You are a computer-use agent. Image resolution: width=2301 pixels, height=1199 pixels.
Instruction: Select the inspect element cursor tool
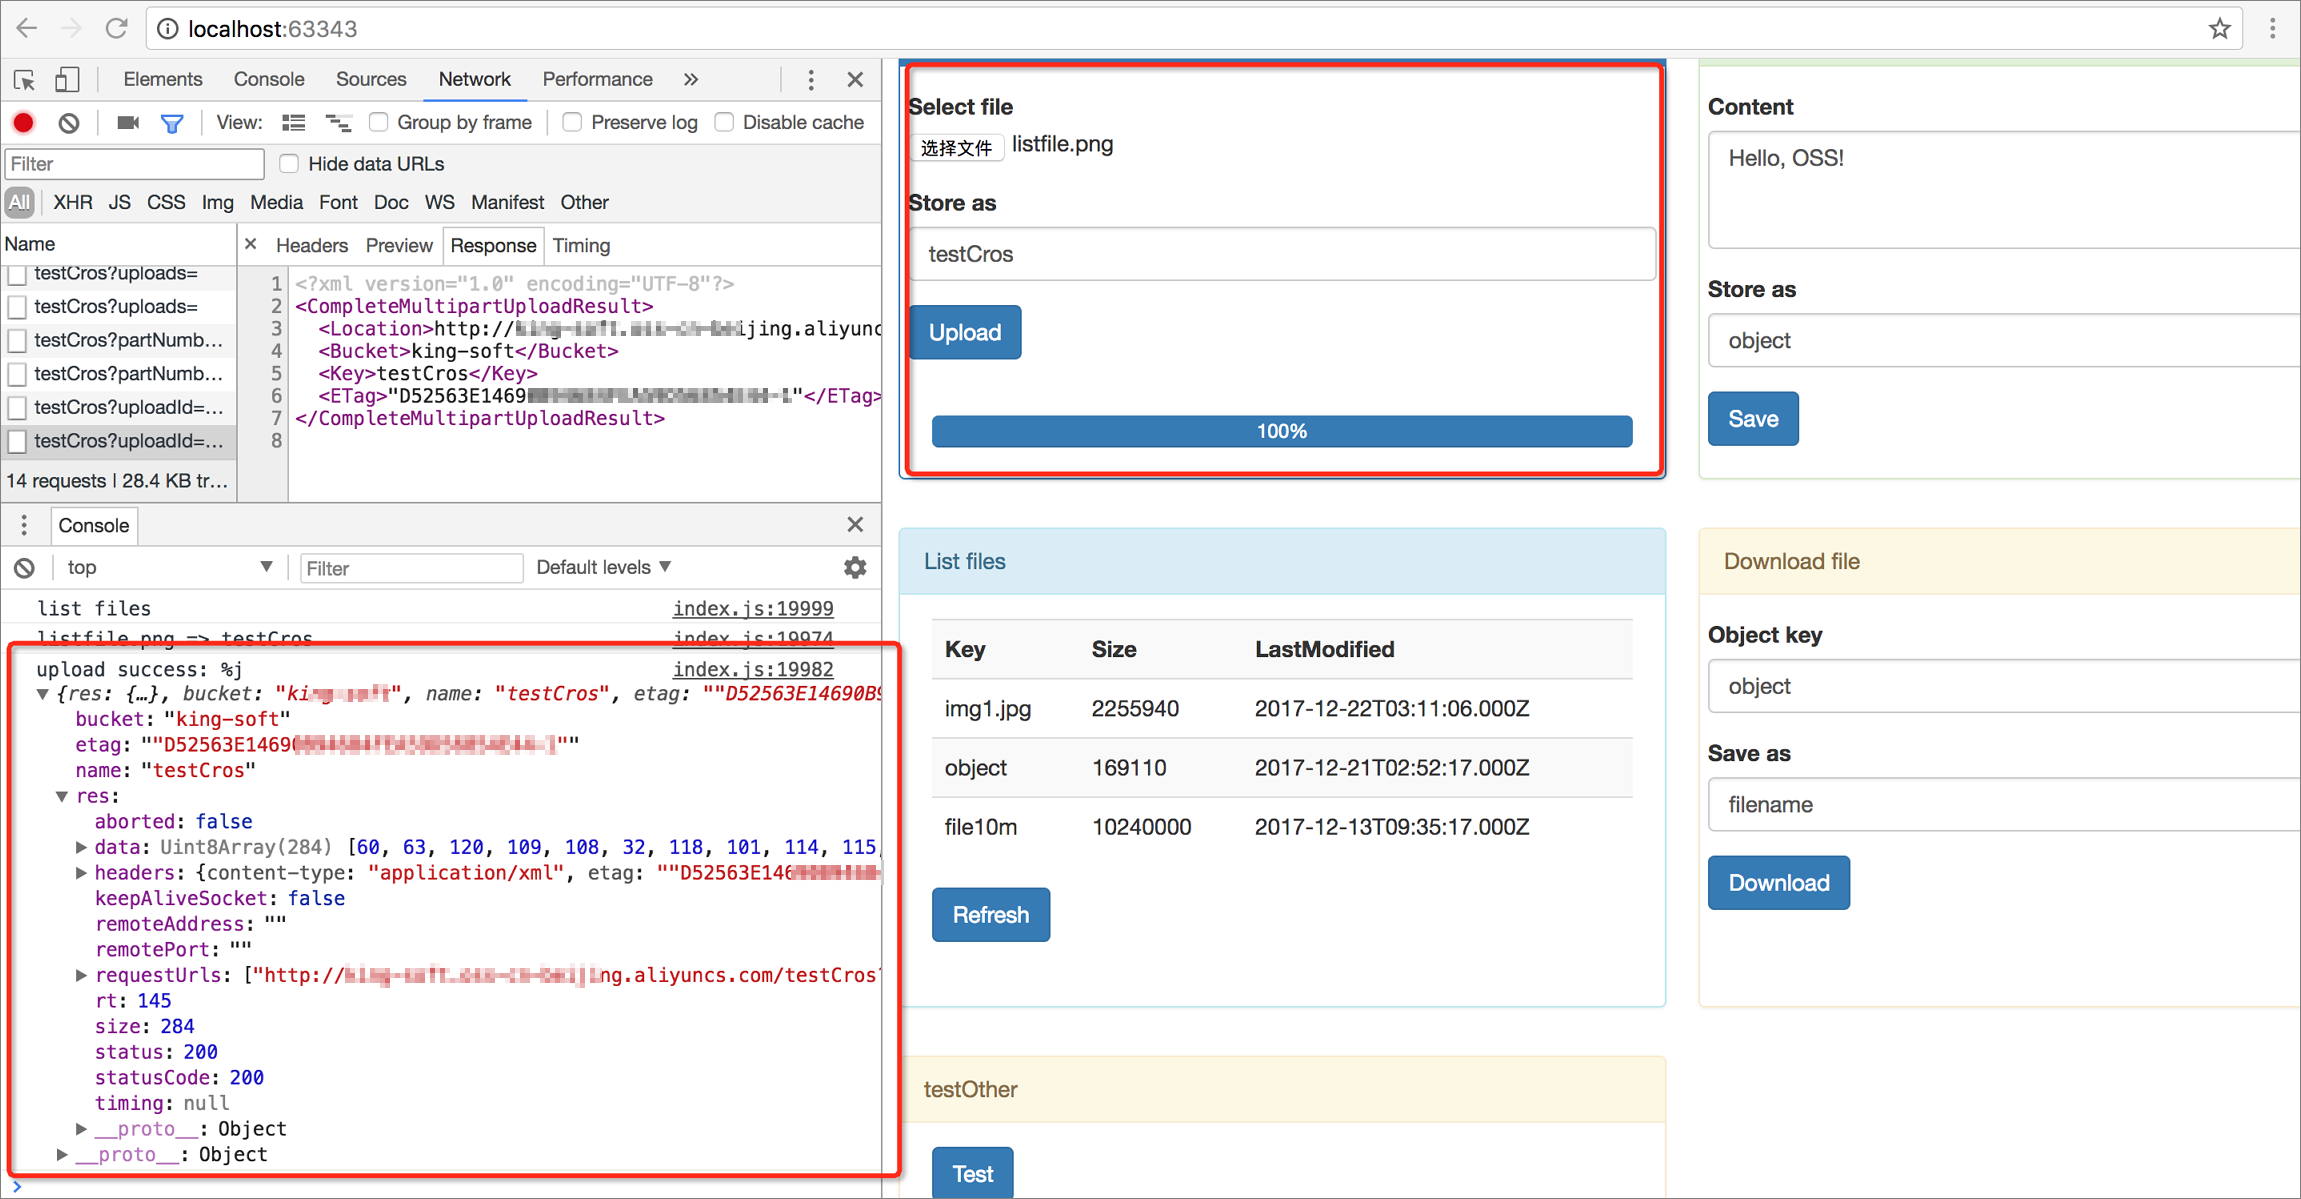point(23,79)
